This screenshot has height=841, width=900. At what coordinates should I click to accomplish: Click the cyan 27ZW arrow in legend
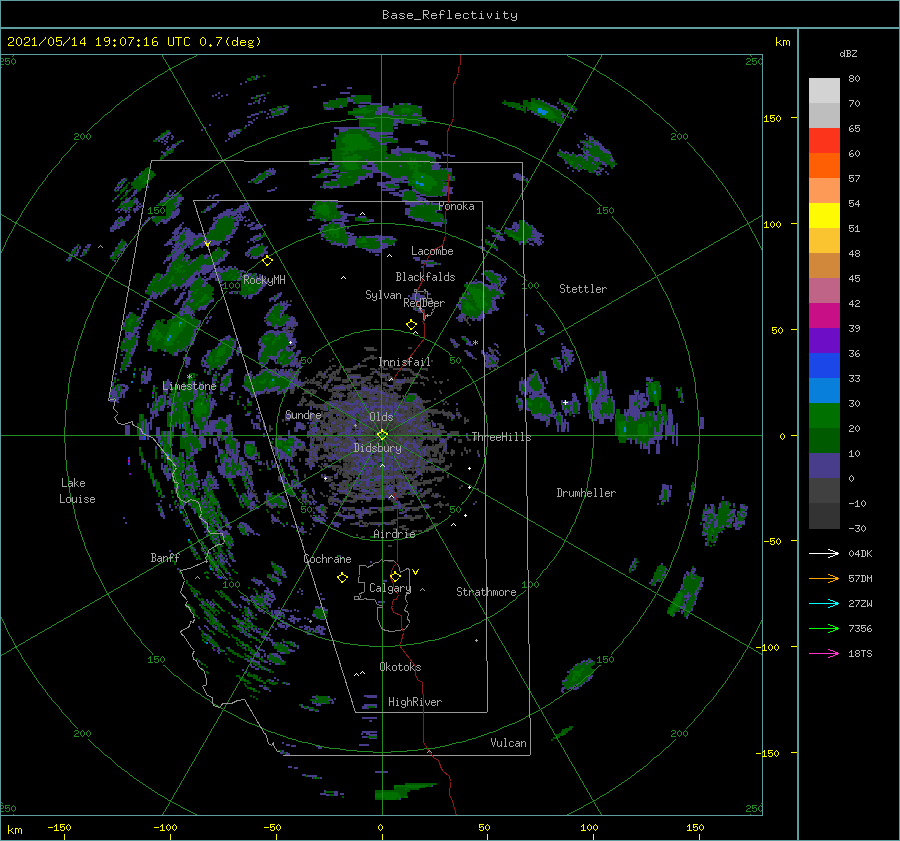point(824,603)
